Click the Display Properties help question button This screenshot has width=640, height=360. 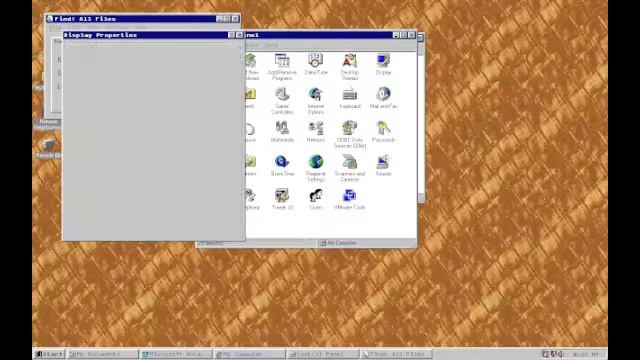(231, 35)
